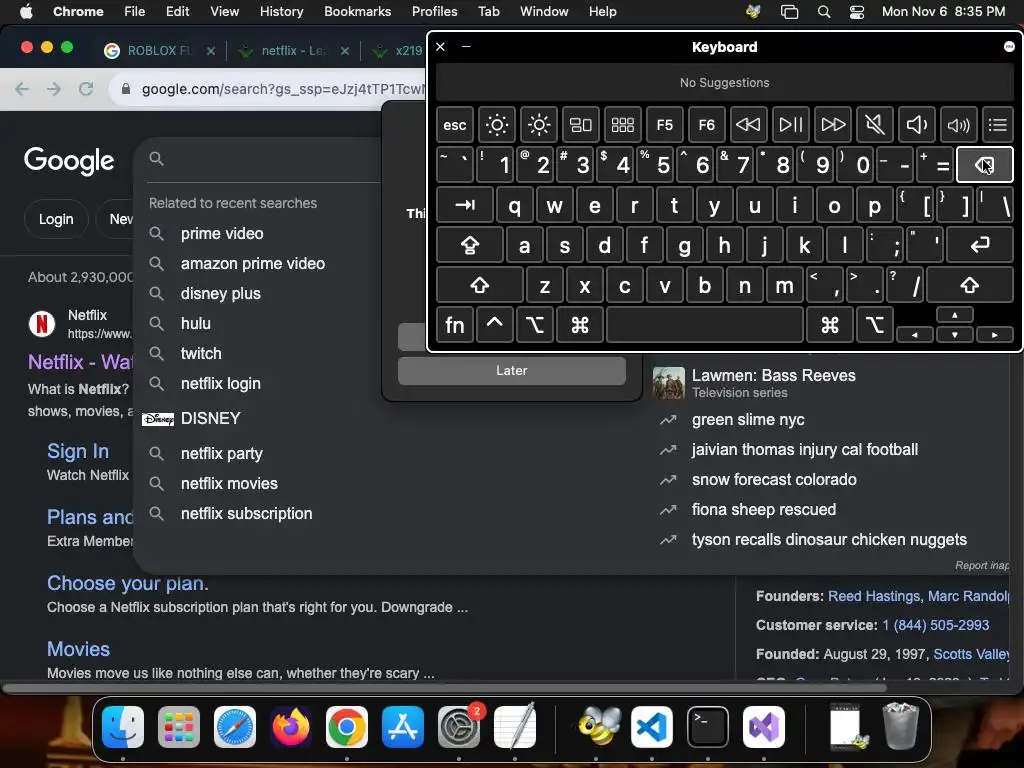Open Firefox from the dock
This screenshot has height=768, width=1024.
coord(291,727)
